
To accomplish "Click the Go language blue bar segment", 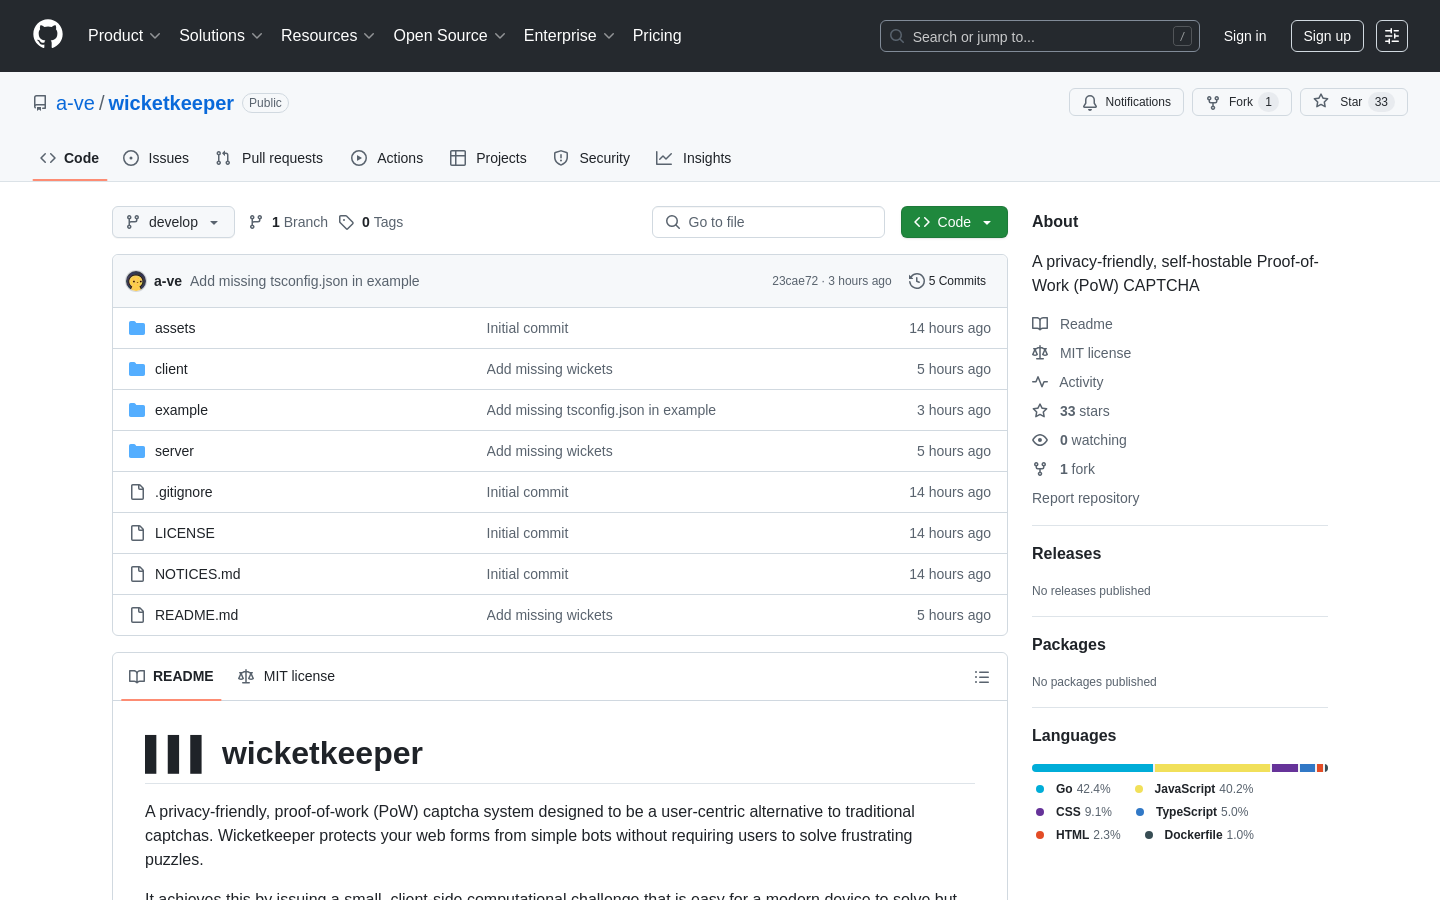I will [1093, 768].
